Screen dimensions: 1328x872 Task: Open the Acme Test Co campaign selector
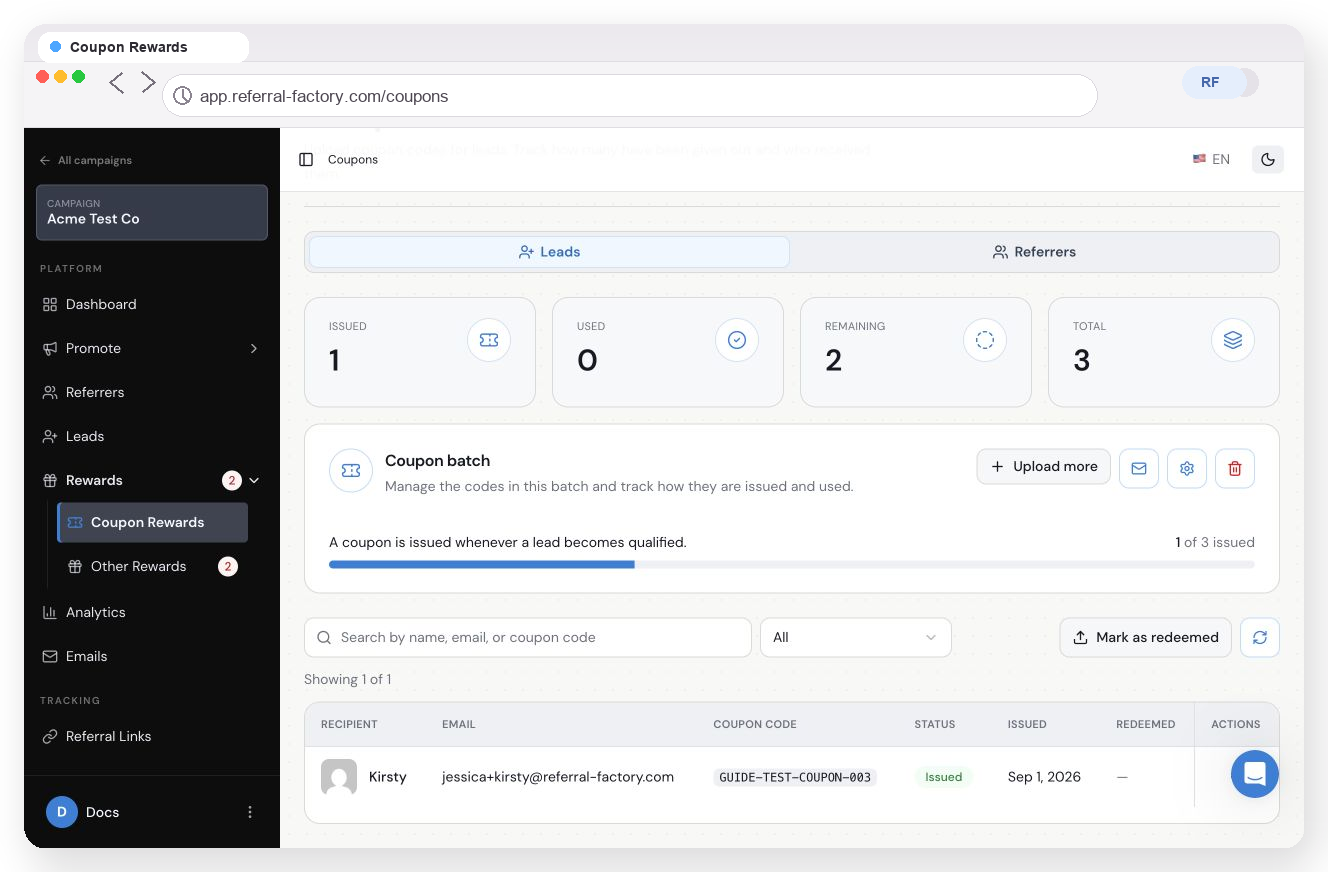[152, 212]
